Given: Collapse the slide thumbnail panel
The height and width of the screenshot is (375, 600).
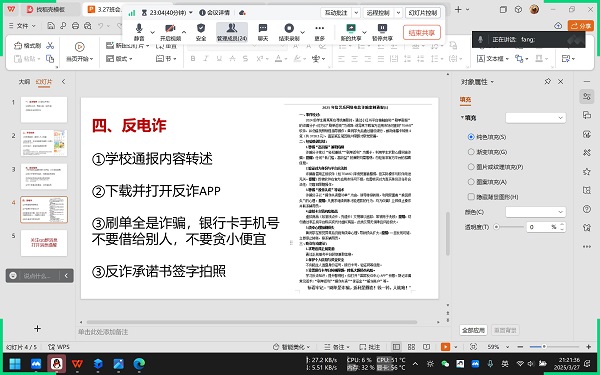Looking at the screenshot, I should pyautogui.click(x=64, y=82).
